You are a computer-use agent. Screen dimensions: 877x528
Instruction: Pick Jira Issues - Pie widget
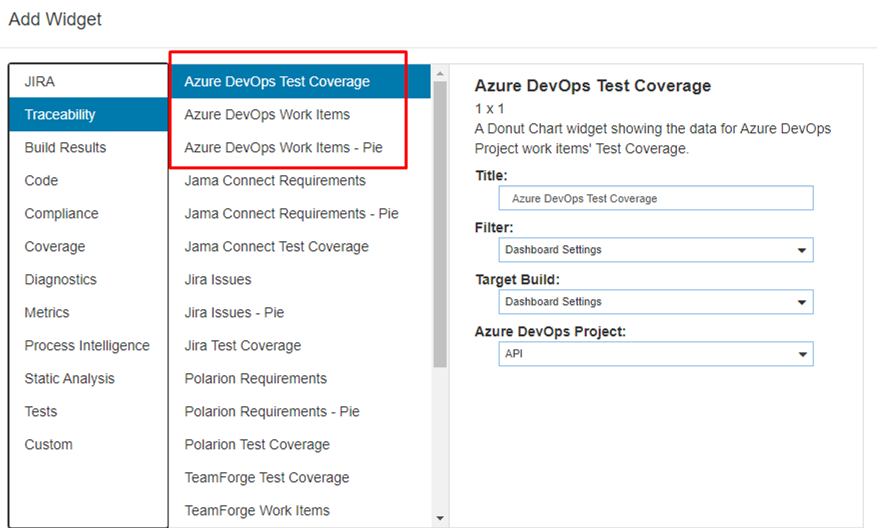click(300, 313)
